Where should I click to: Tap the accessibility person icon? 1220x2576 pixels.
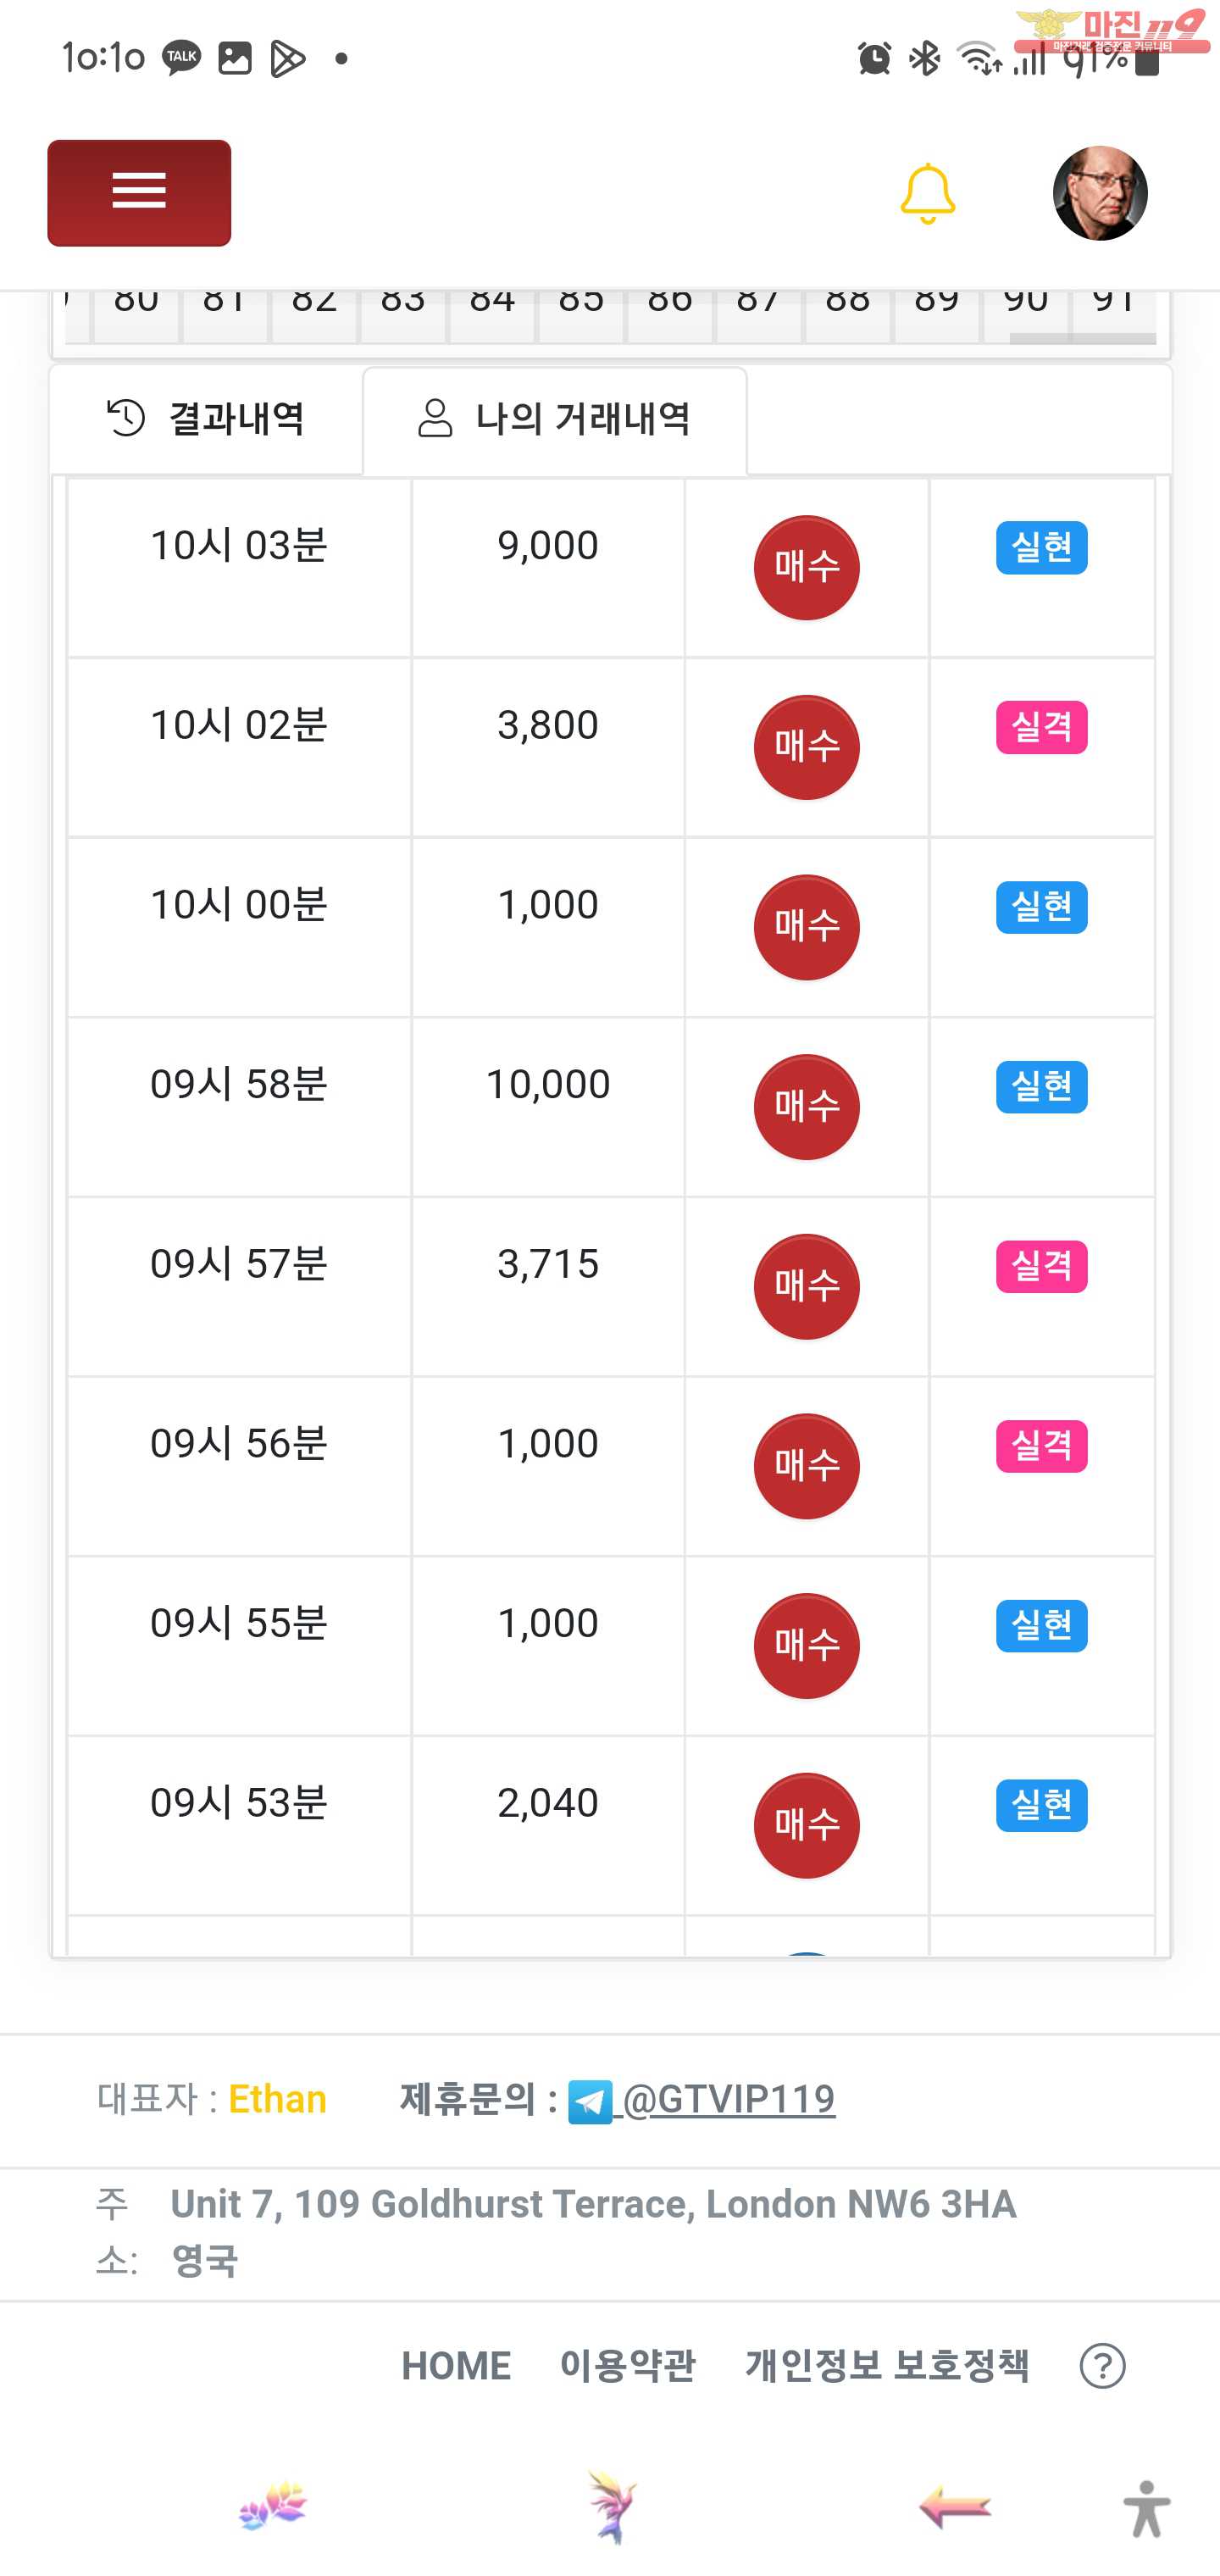point(1146,2508)
